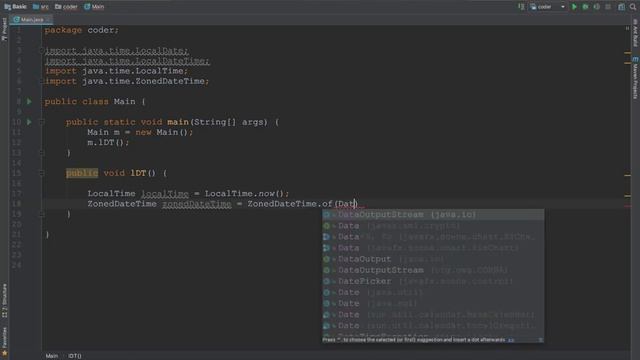Run coder with coverage icon
Screen dimensions: 640x360
click(597, 7)
